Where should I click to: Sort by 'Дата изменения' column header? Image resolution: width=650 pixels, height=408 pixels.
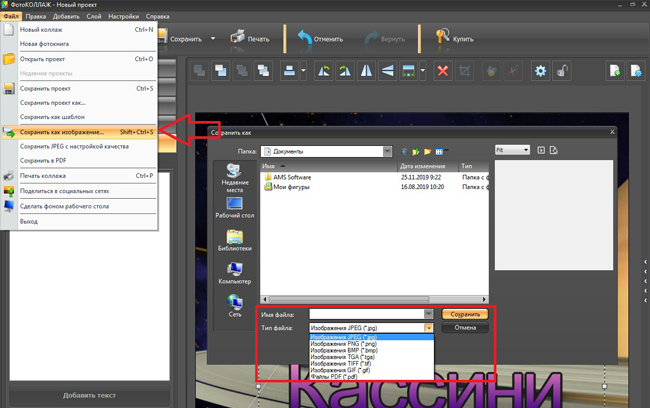(x=428, y=166)
